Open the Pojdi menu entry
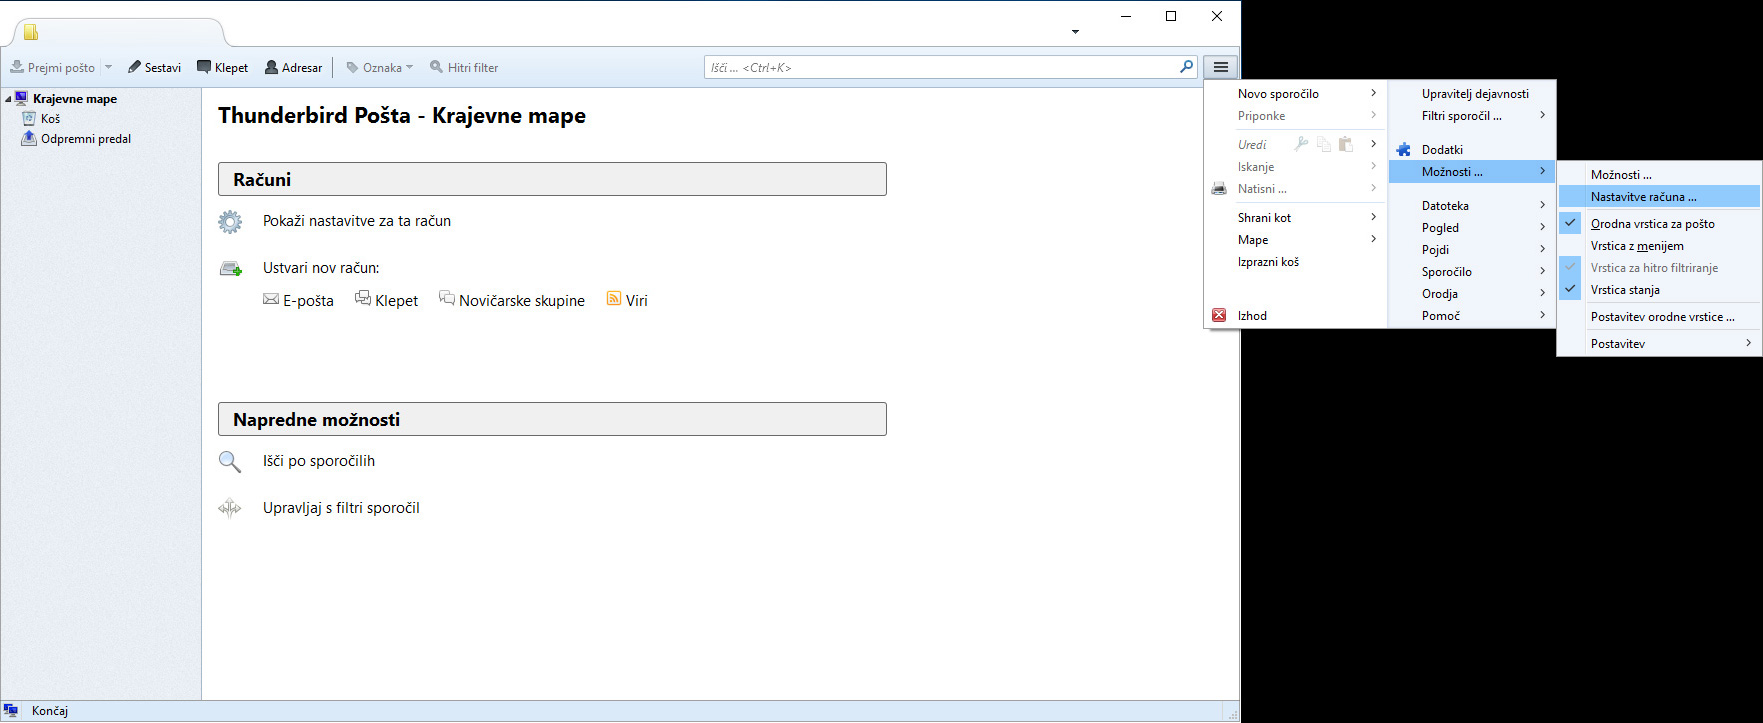This screenshot has width=1763, height=723. click(x=1472, y=250)
